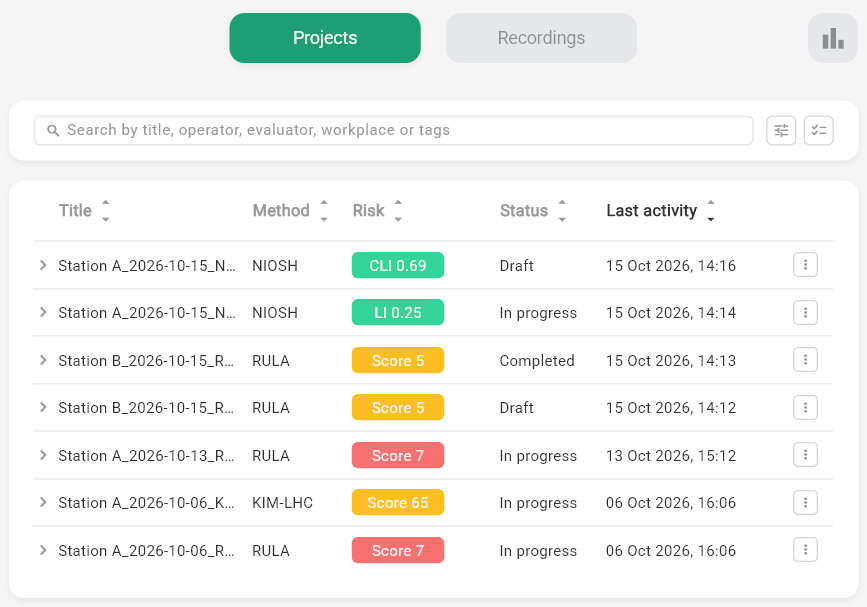Viewport: 867px width, 607px height.
Task: Open project Station A_2026-10-13_R... title
Action: [x=147, y=456]
